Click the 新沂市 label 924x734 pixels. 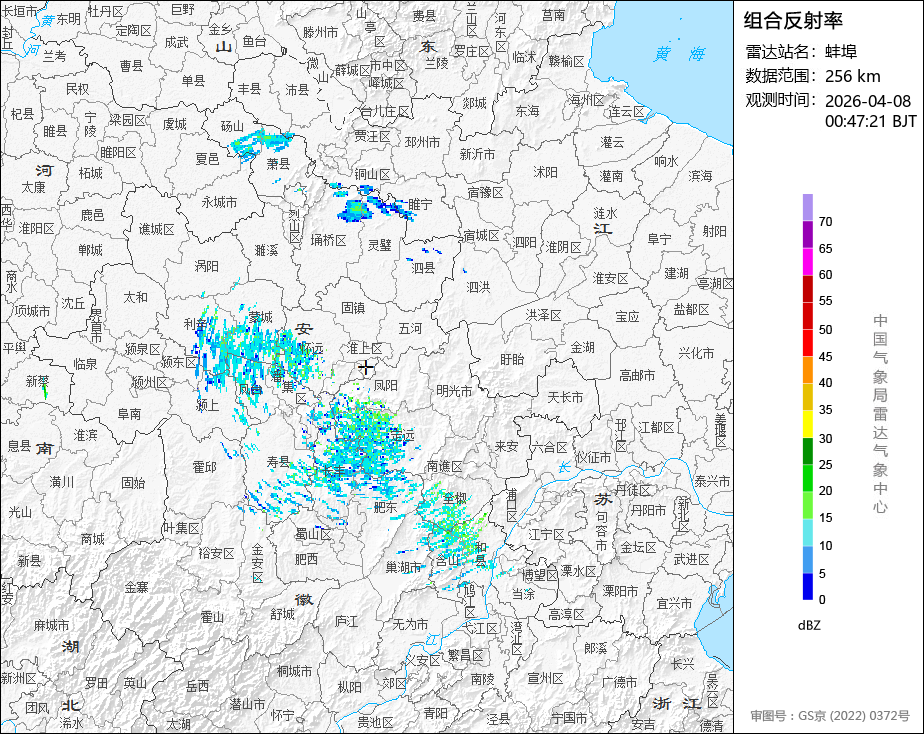point(477,154)
